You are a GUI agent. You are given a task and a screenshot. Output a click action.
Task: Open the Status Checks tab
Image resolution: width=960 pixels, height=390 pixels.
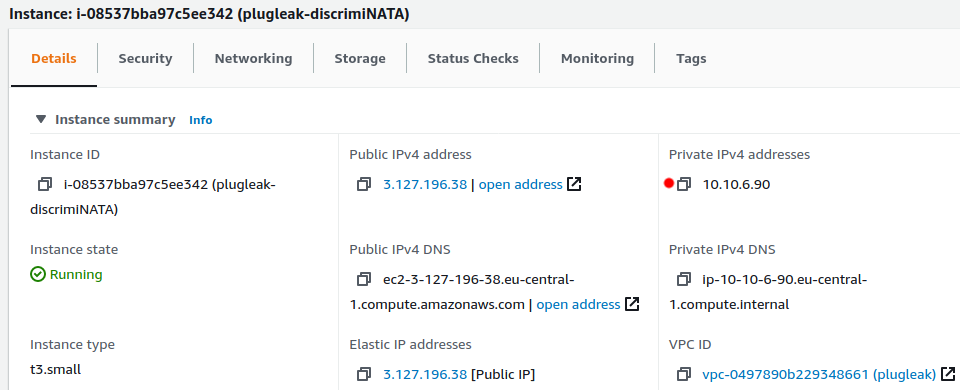[x=473, y=59]
